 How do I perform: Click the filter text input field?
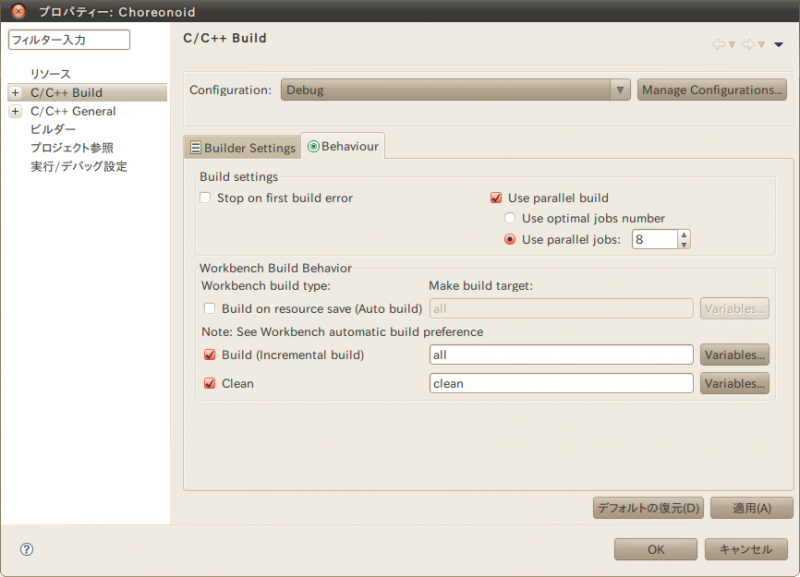pos(69,40)
